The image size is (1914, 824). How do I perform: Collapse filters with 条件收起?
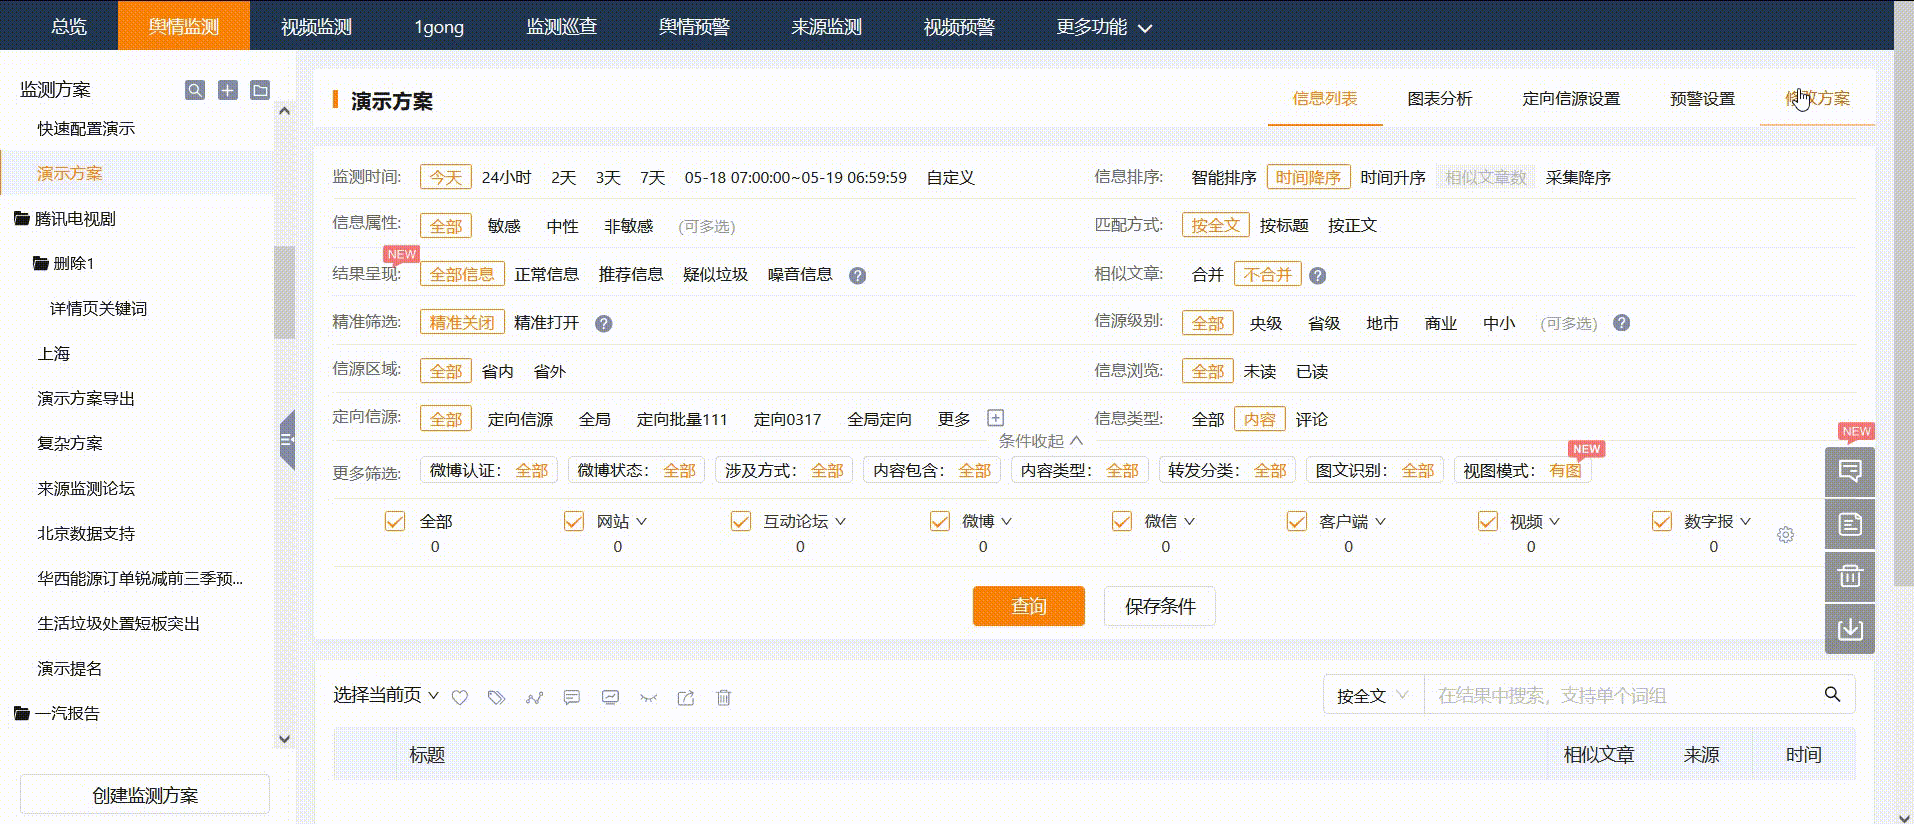pyautogui.click(x=1040, y=441)
